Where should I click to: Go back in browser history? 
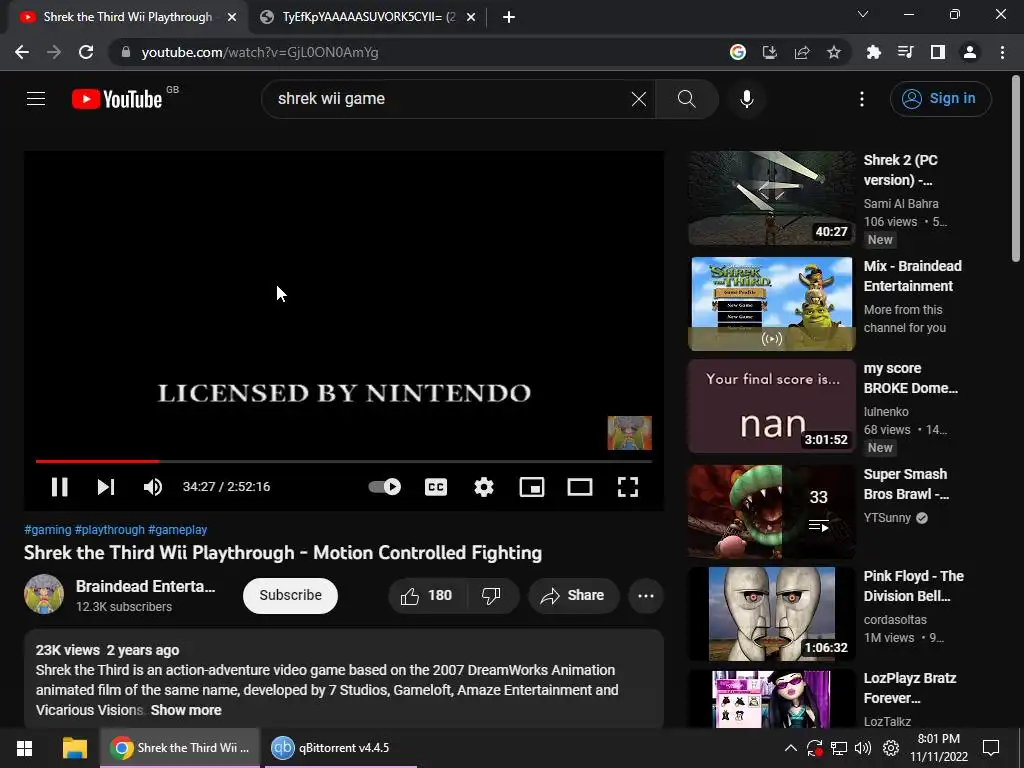[x=22, y=52]
